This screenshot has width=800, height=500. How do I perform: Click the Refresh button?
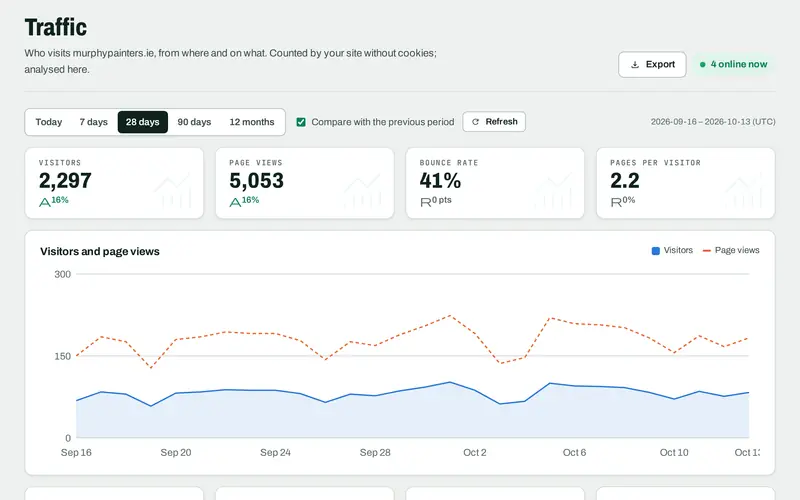coord(494,121)
